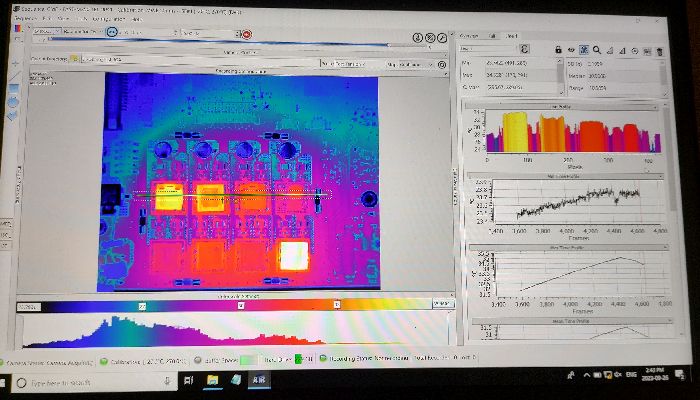The height and width of the screenshot is (400, 700).
Task: Click the middle marker on the color scale bar
Action: tap(241, 305)
